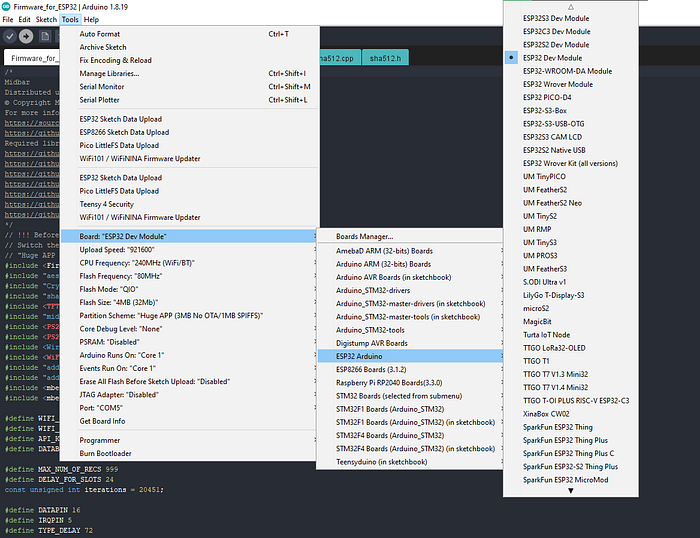Viewport: 700px width, 538px height.
Task: Expand Core Debug Level "None" submenu
Action: tap(189, 329)
